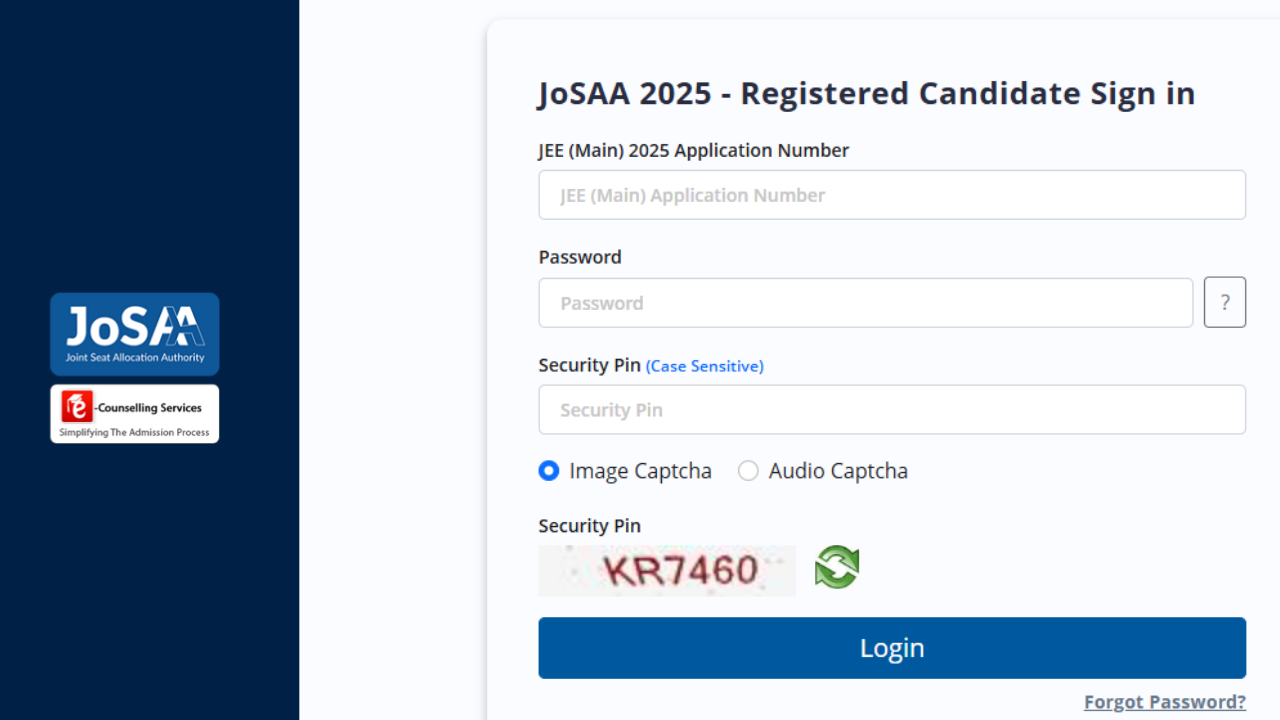
Task: Click the JoSAA logo
Action: point(135,327)
